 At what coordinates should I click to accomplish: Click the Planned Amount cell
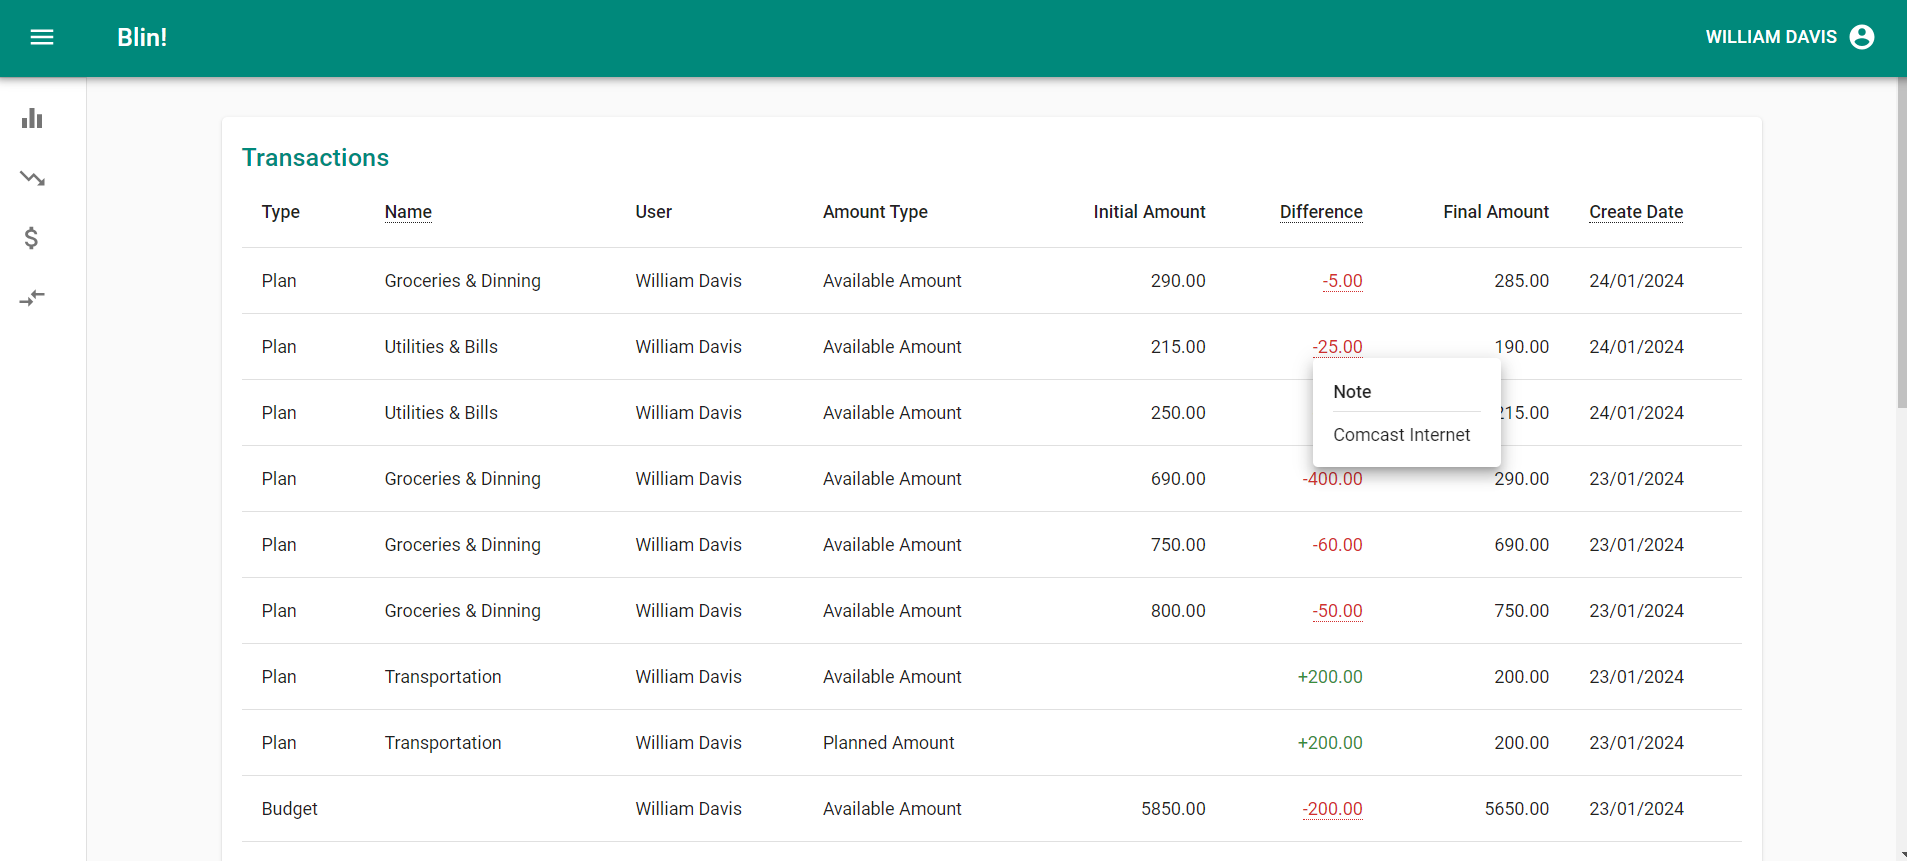[x=888, y=743]
